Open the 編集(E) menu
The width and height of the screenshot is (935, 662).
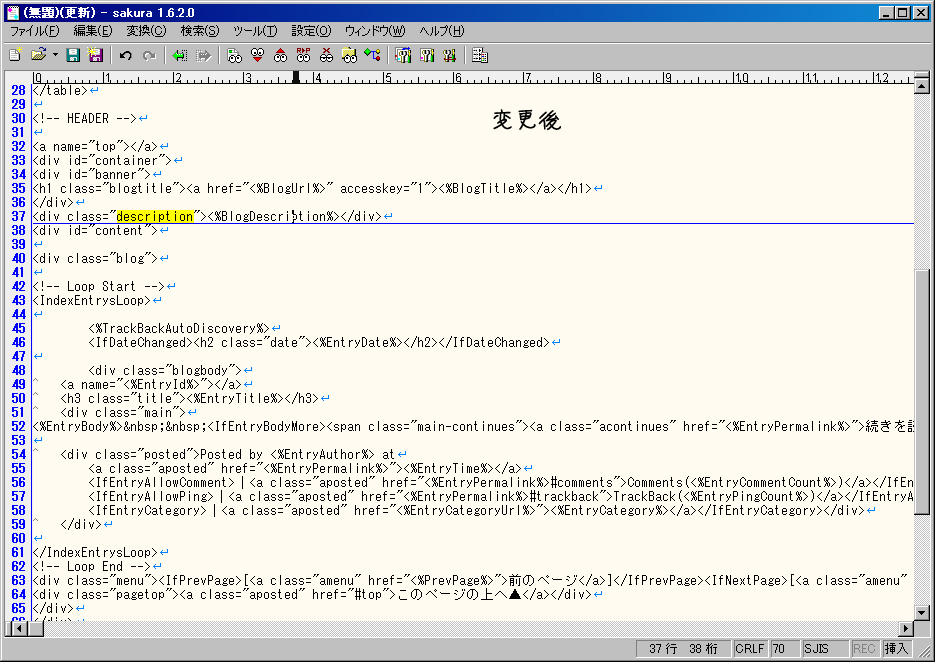(x=92, y=31)
